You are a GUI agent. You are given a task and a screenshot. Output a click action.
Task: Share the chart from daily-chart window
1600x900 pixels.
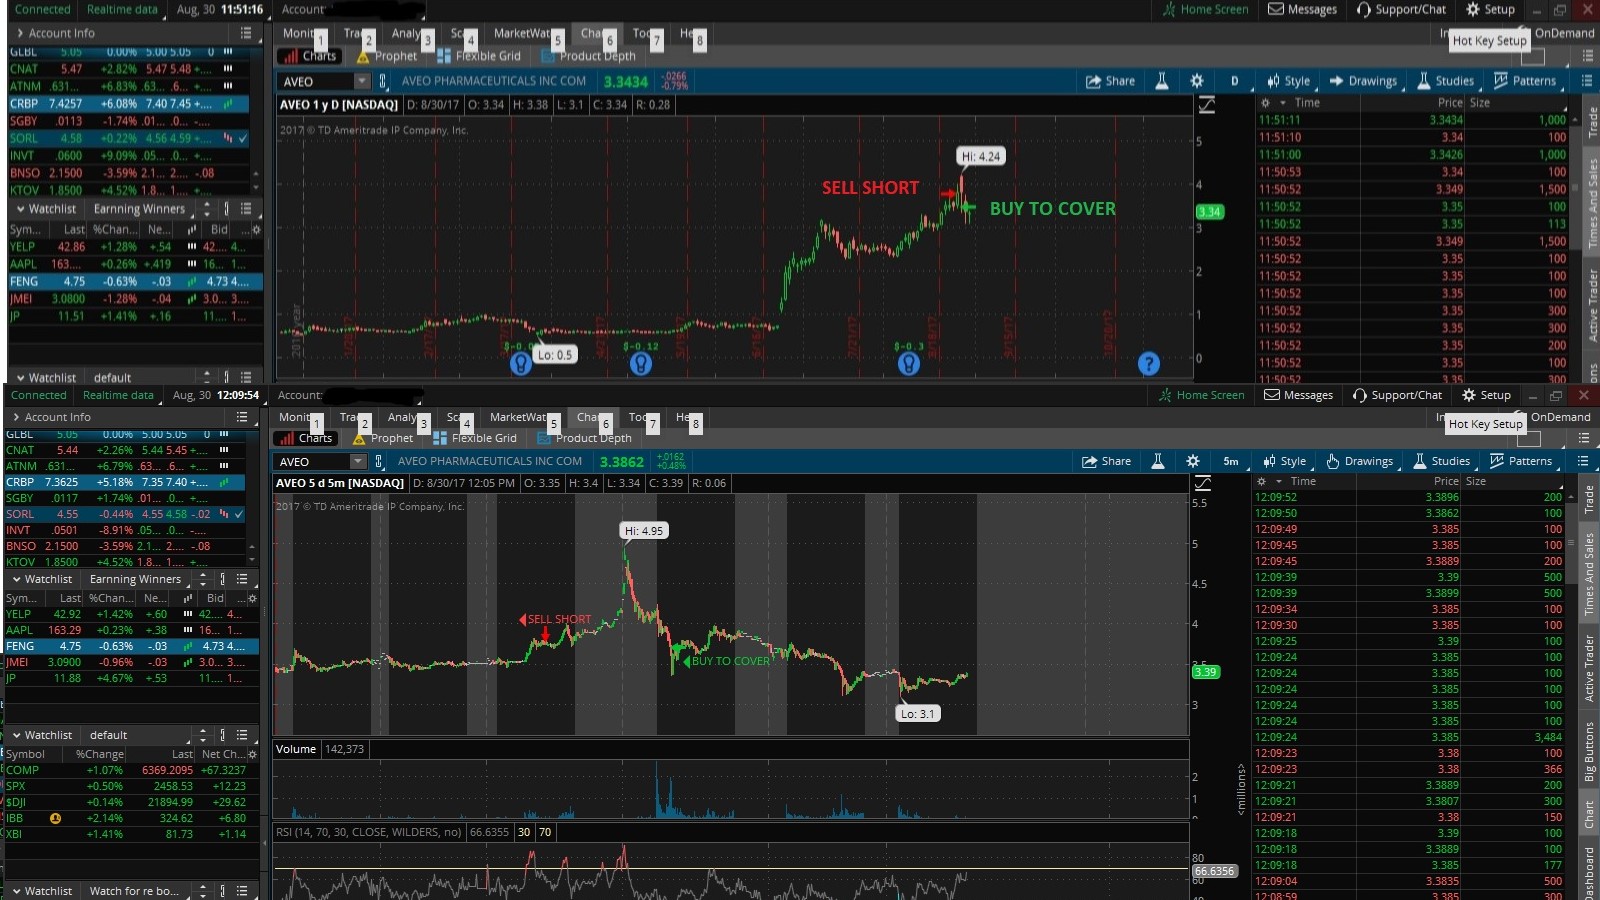coord(1111,81)
